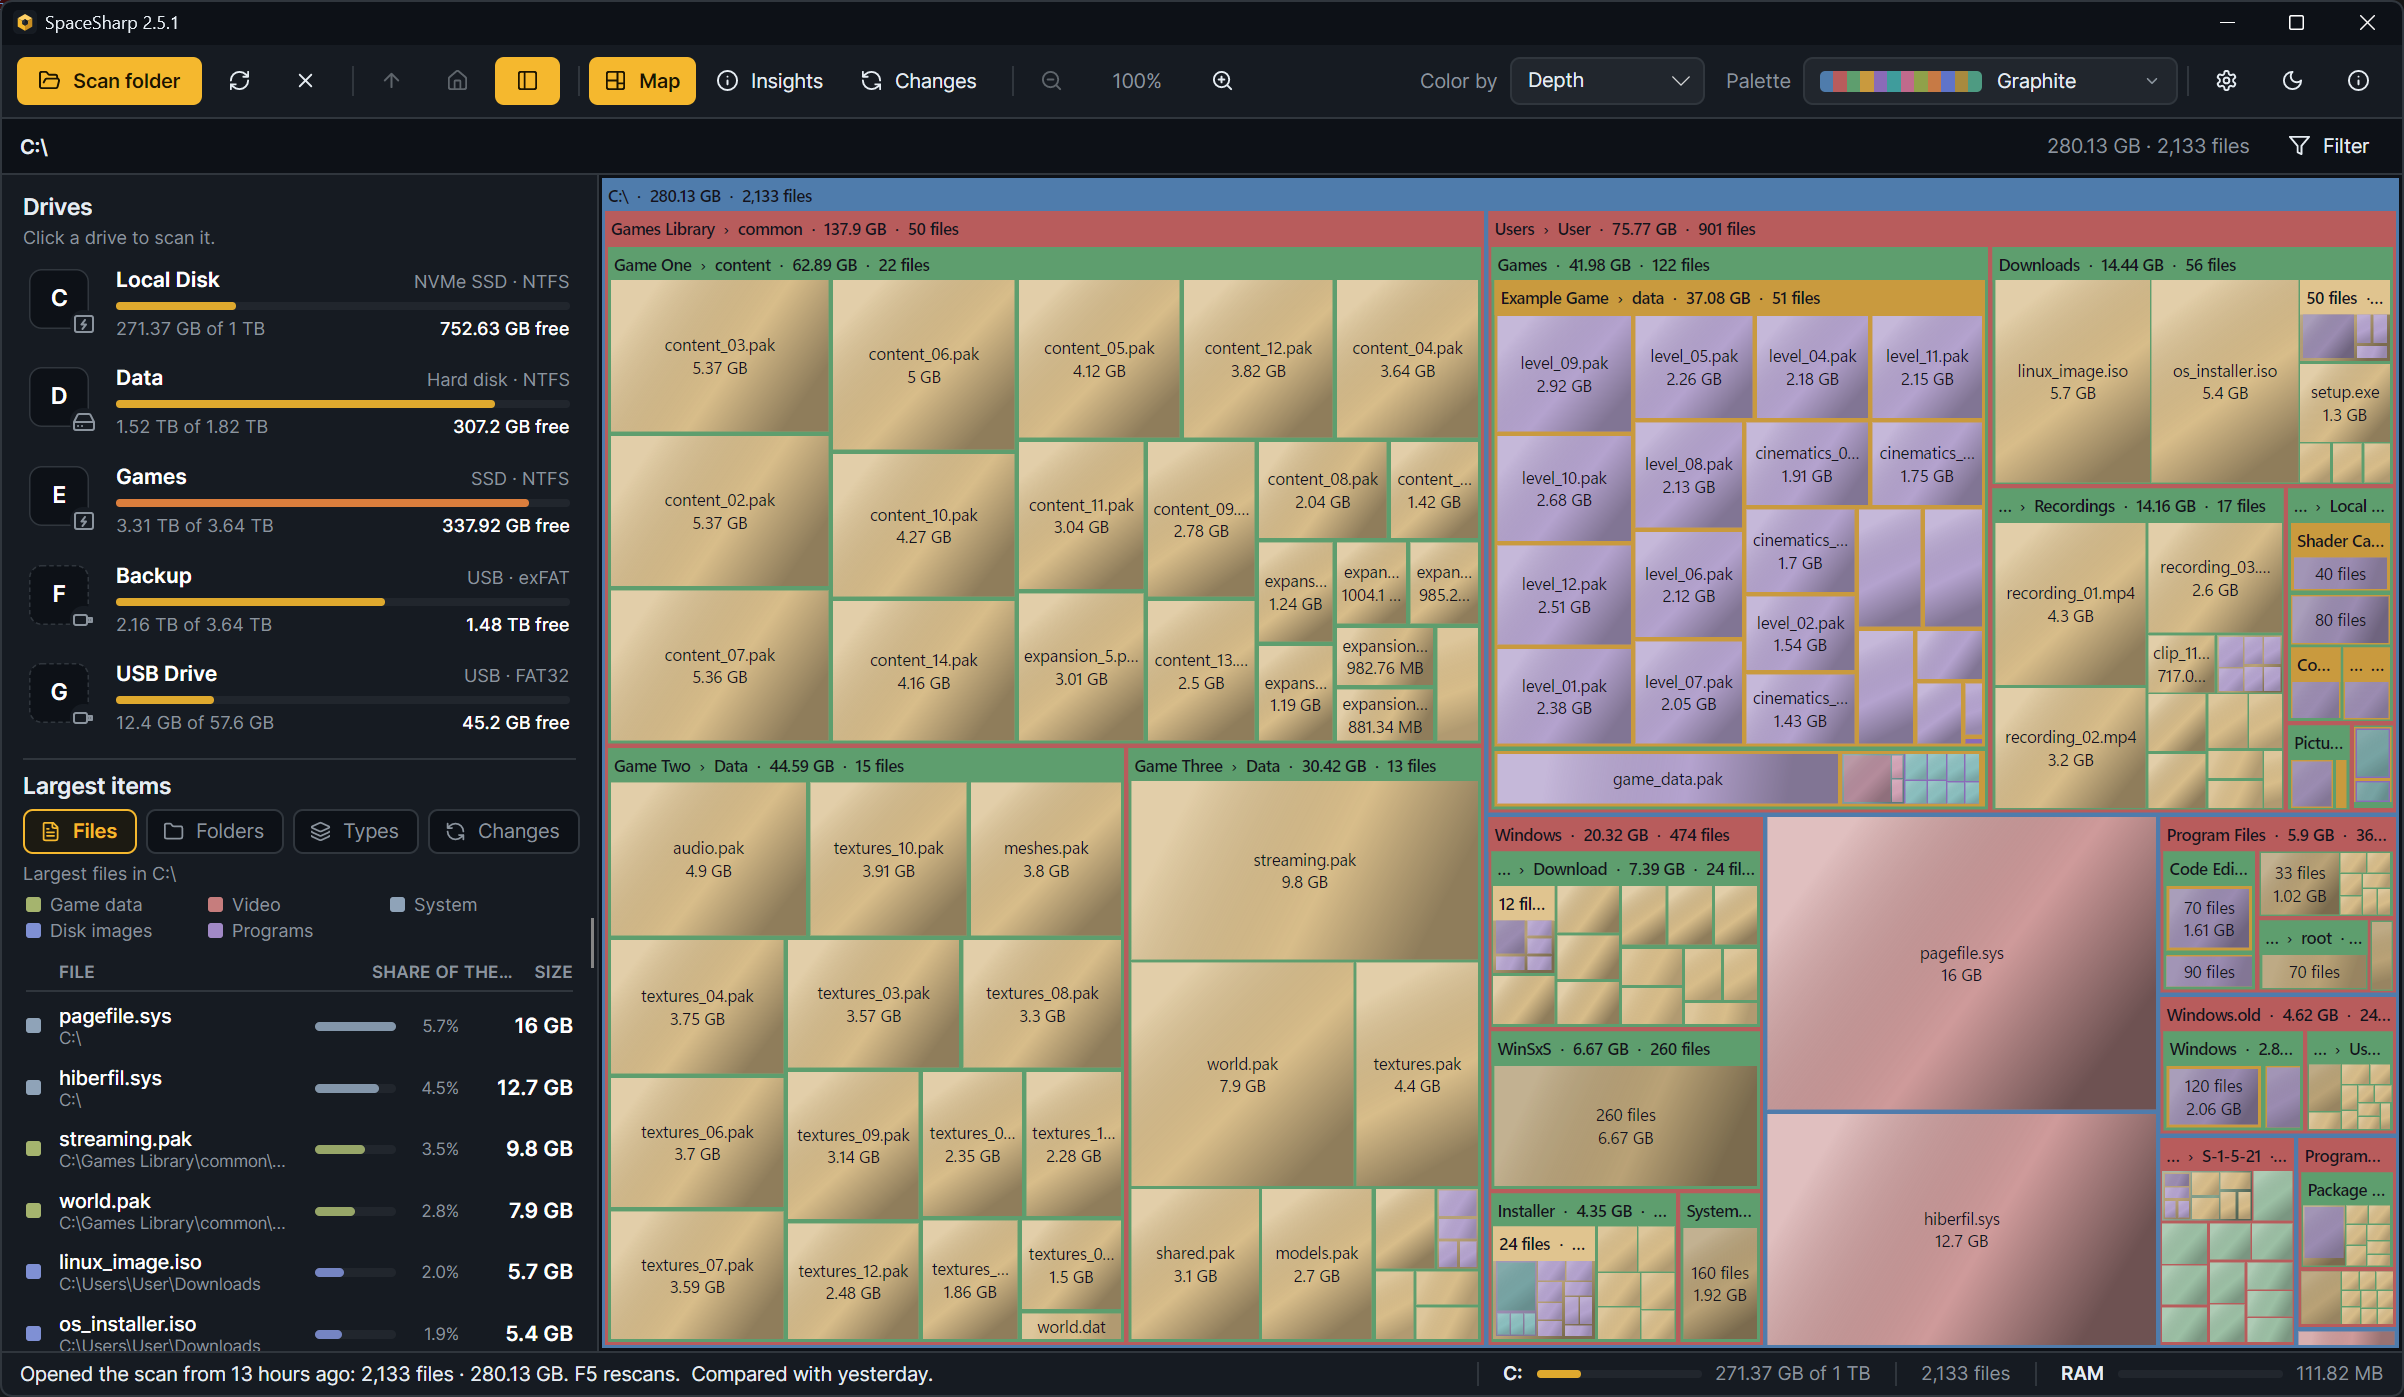Toggle the Disk images legend item
The image size is (2404, 1397).
[89, 931]
